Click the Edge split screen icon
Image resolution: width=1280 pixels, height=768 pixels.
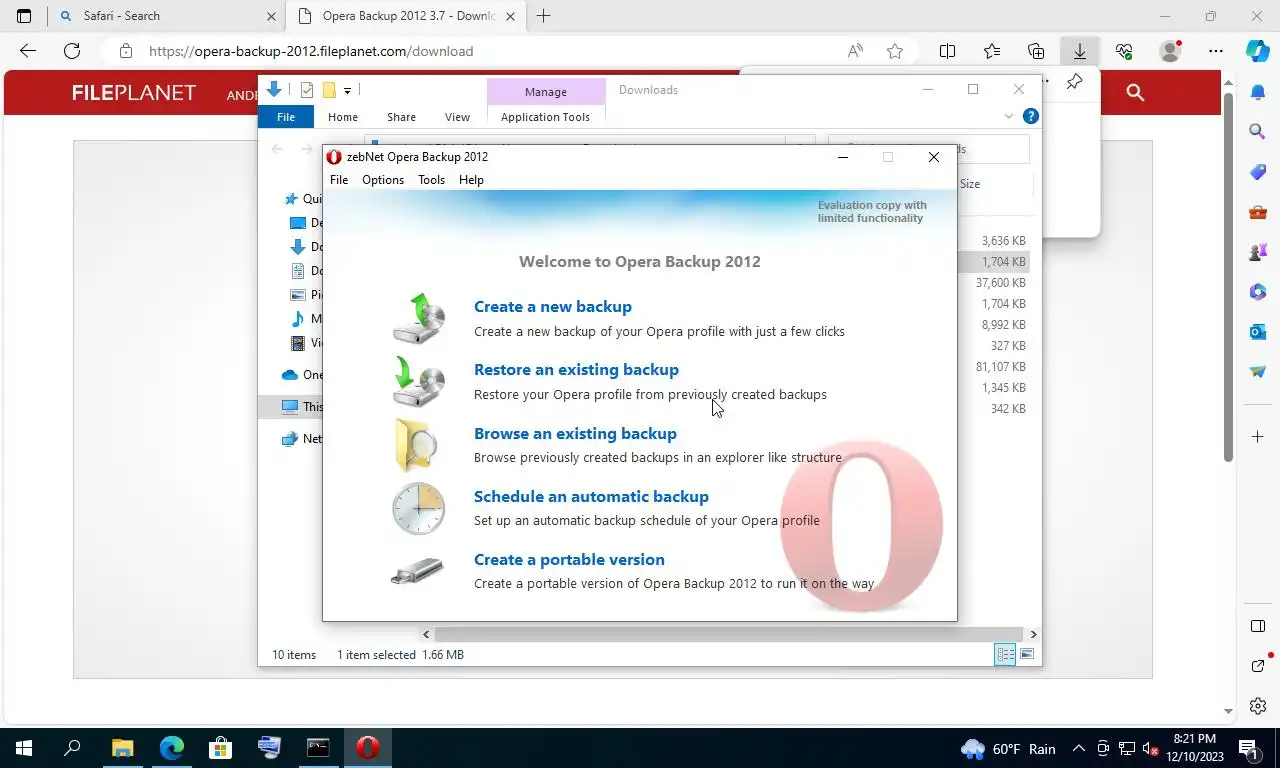tap(947, 51)
